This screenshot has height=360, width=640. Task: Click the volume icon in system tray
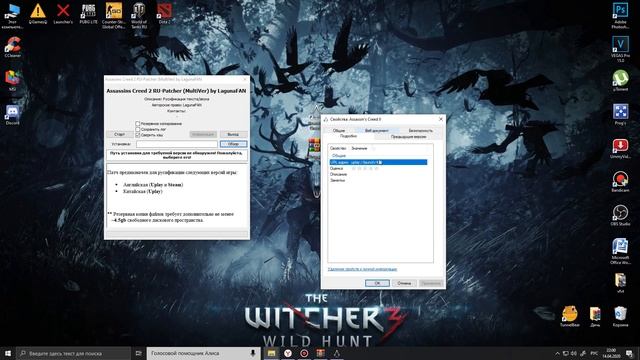point(574,353)
